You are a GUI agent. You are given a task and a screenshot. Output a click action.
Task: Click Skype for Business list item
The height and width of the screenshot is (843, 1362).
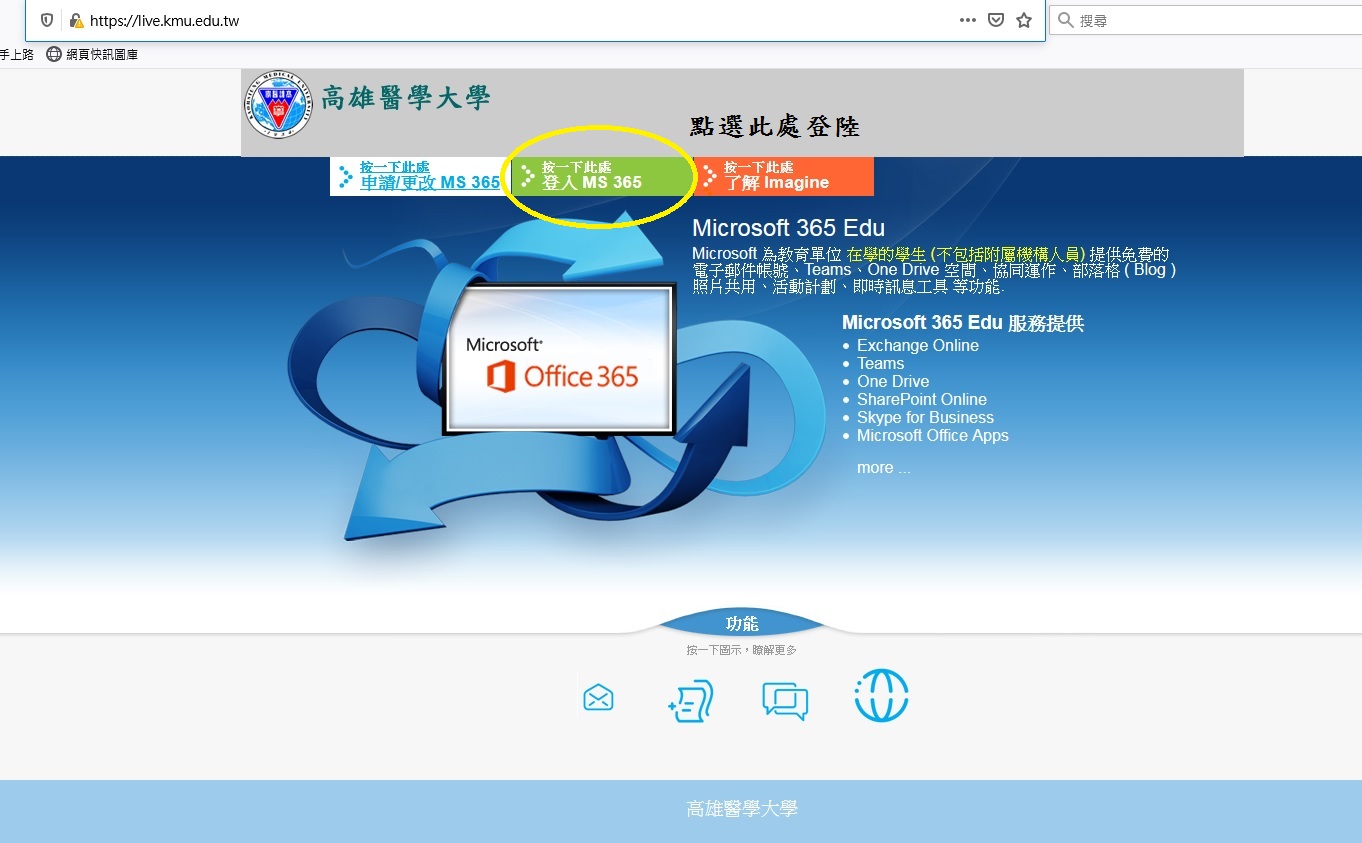[925, 417]
